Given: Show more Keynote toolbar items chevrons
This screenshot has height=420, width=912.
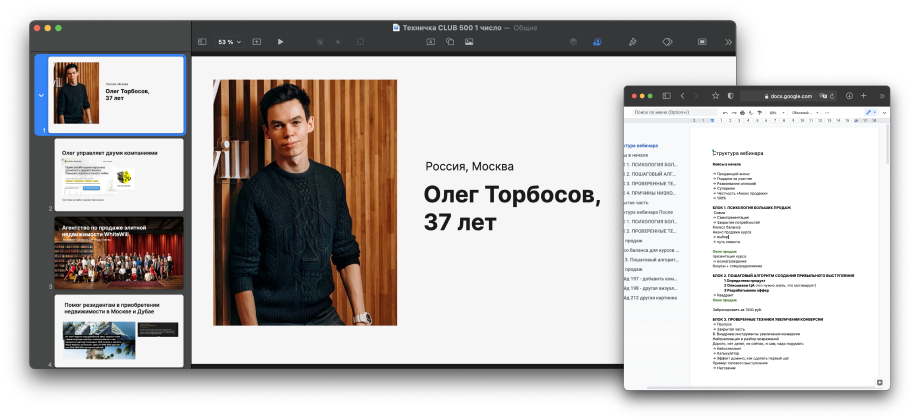Looking at the screenshot, I should tap(728, 42).
